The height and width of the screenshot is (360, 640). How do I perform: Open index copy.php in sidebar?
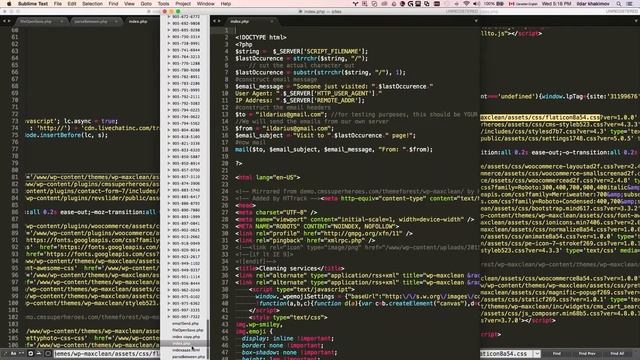[186, 337]
